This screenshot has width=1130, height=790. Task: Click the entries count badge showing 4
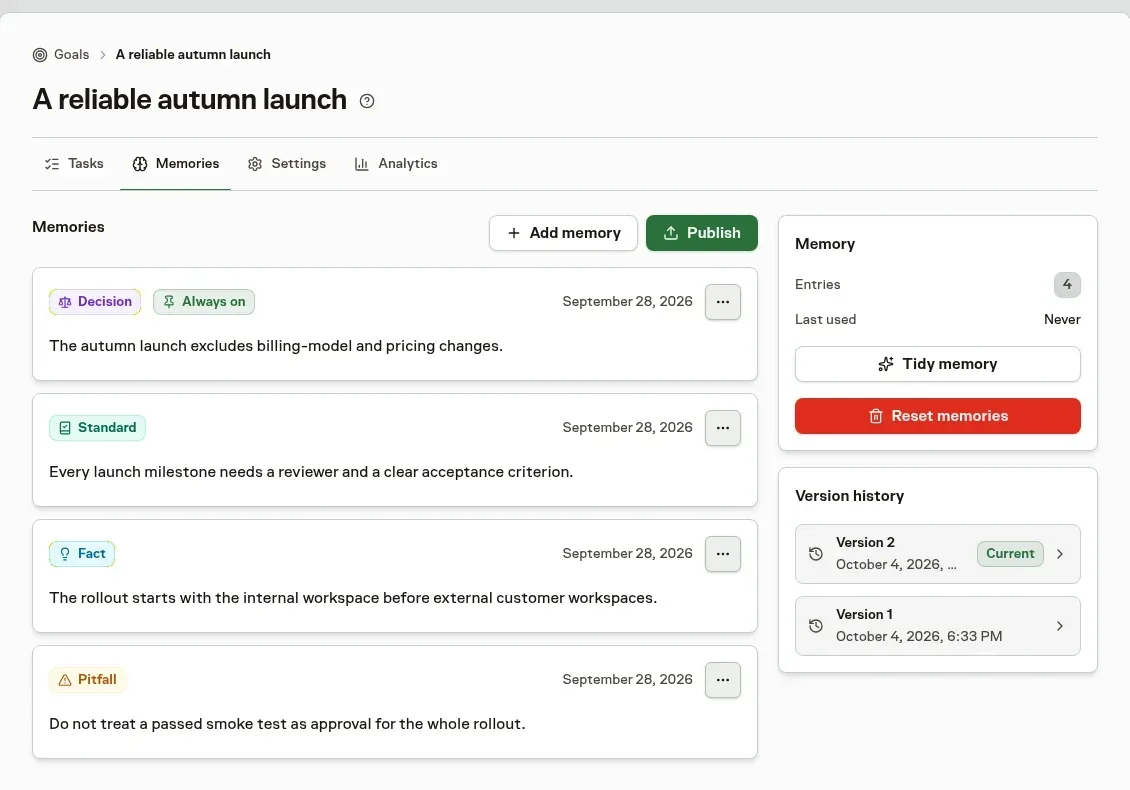click(1067, 285)
